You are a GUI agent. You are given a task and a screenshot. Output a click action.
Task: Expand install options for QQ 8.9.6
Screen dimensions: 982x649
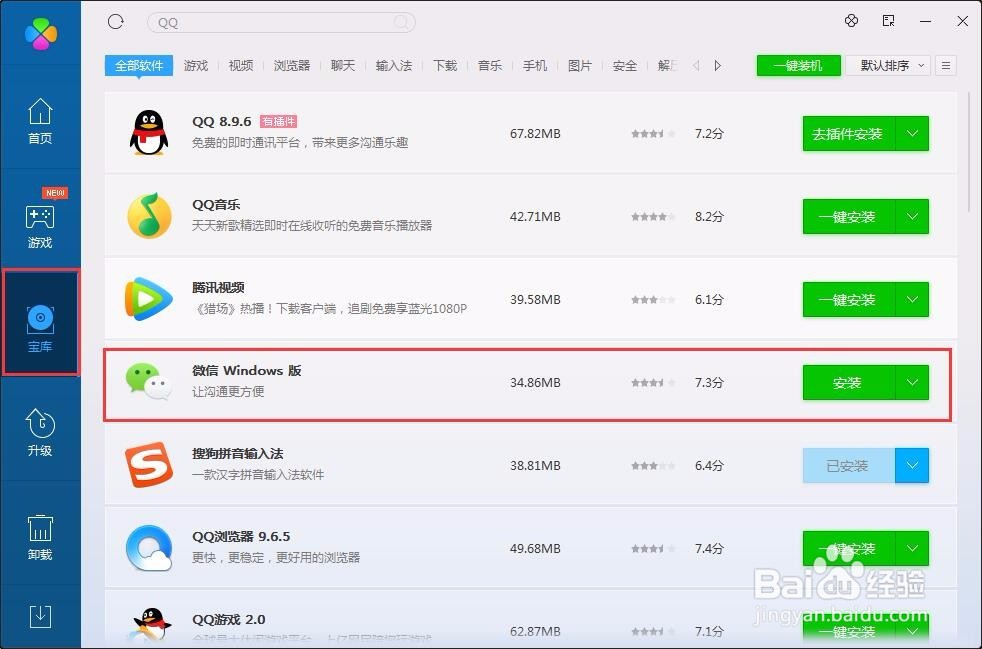point(912,133)
